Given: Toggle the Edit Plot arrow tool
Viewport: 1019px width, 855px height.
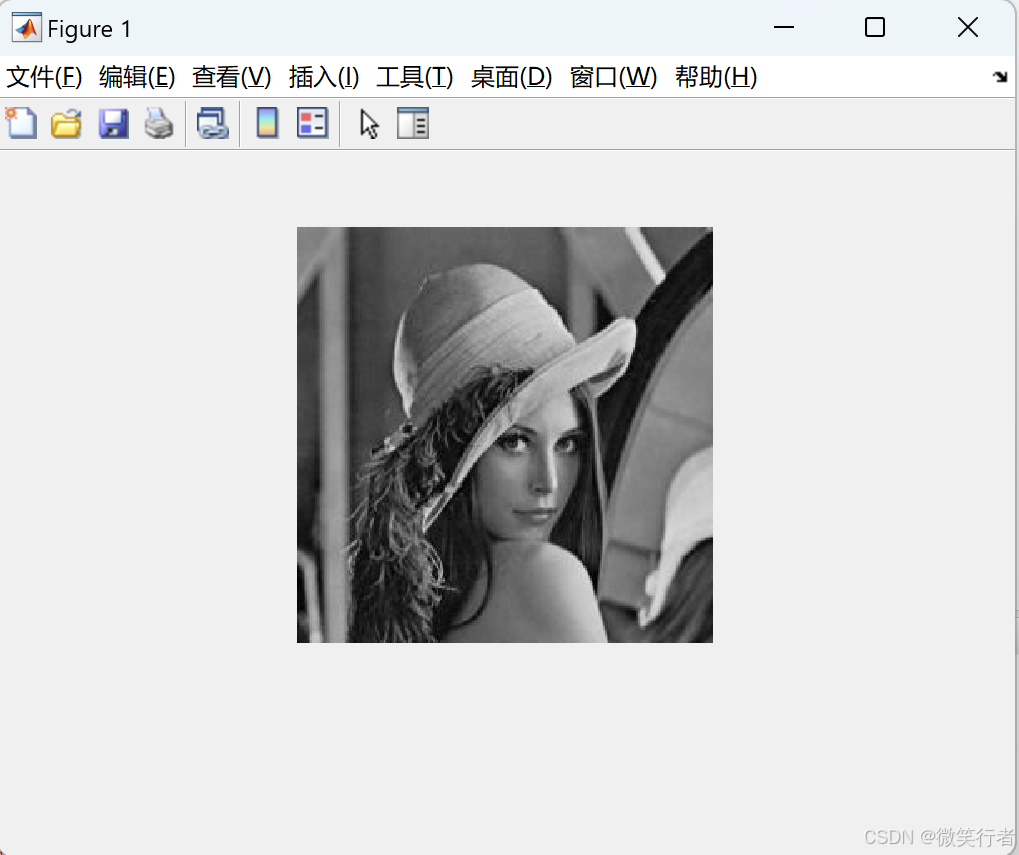Looking at the screenshot, I should tap(369, 123).
